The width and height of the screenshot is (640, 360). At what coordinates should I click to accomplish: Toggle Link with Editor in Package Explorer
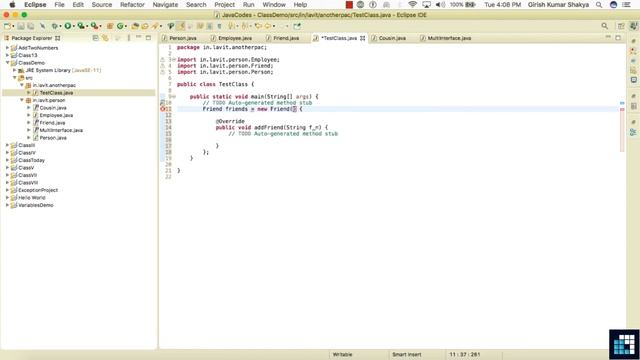coord(105,38)
